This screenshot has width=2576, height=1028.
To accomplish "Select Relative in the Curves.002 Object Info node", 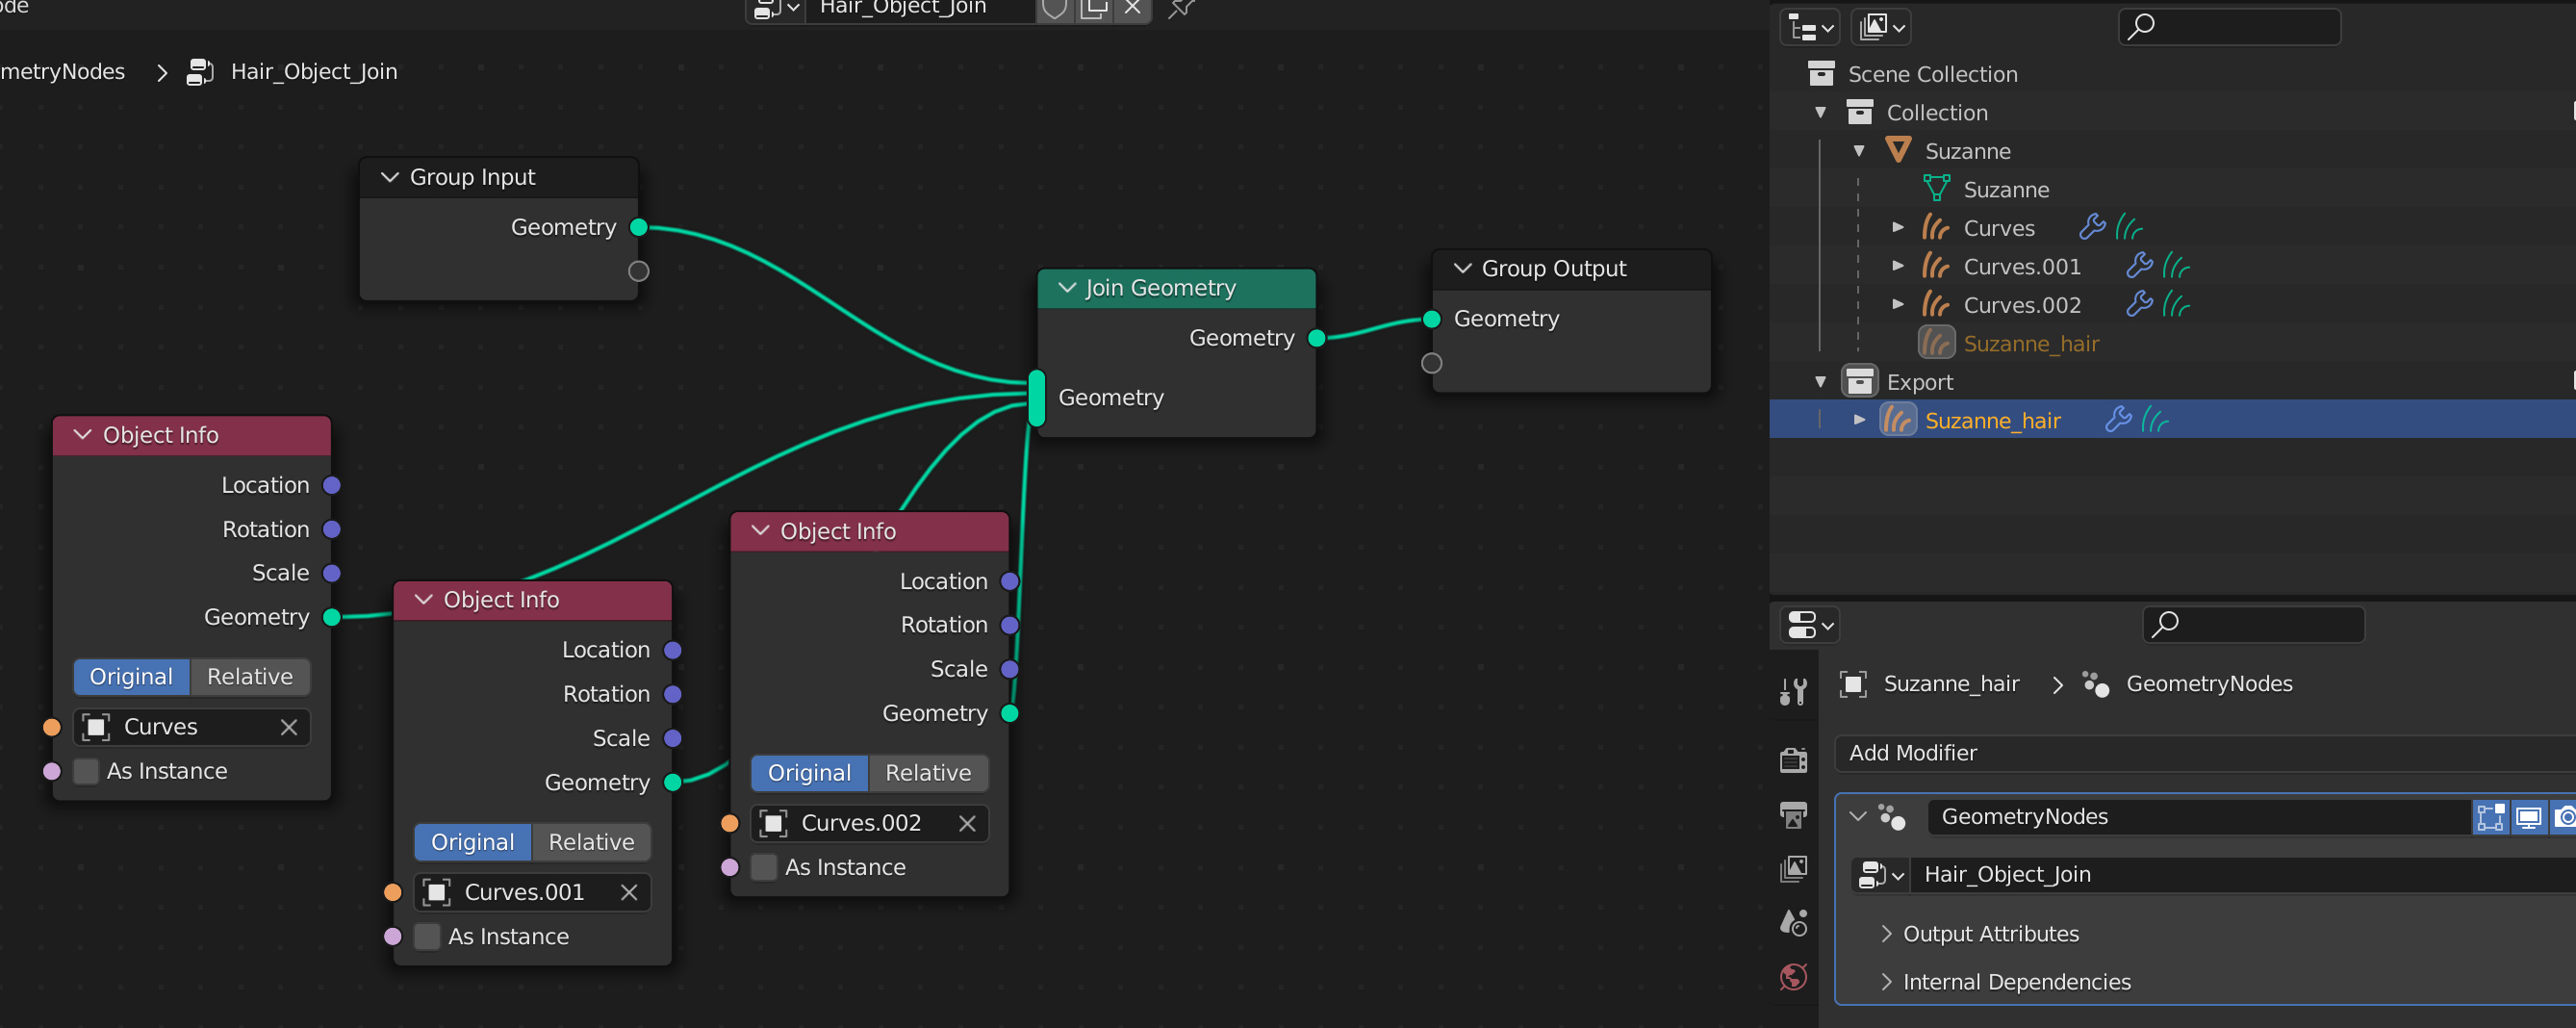I will (928, 773).
